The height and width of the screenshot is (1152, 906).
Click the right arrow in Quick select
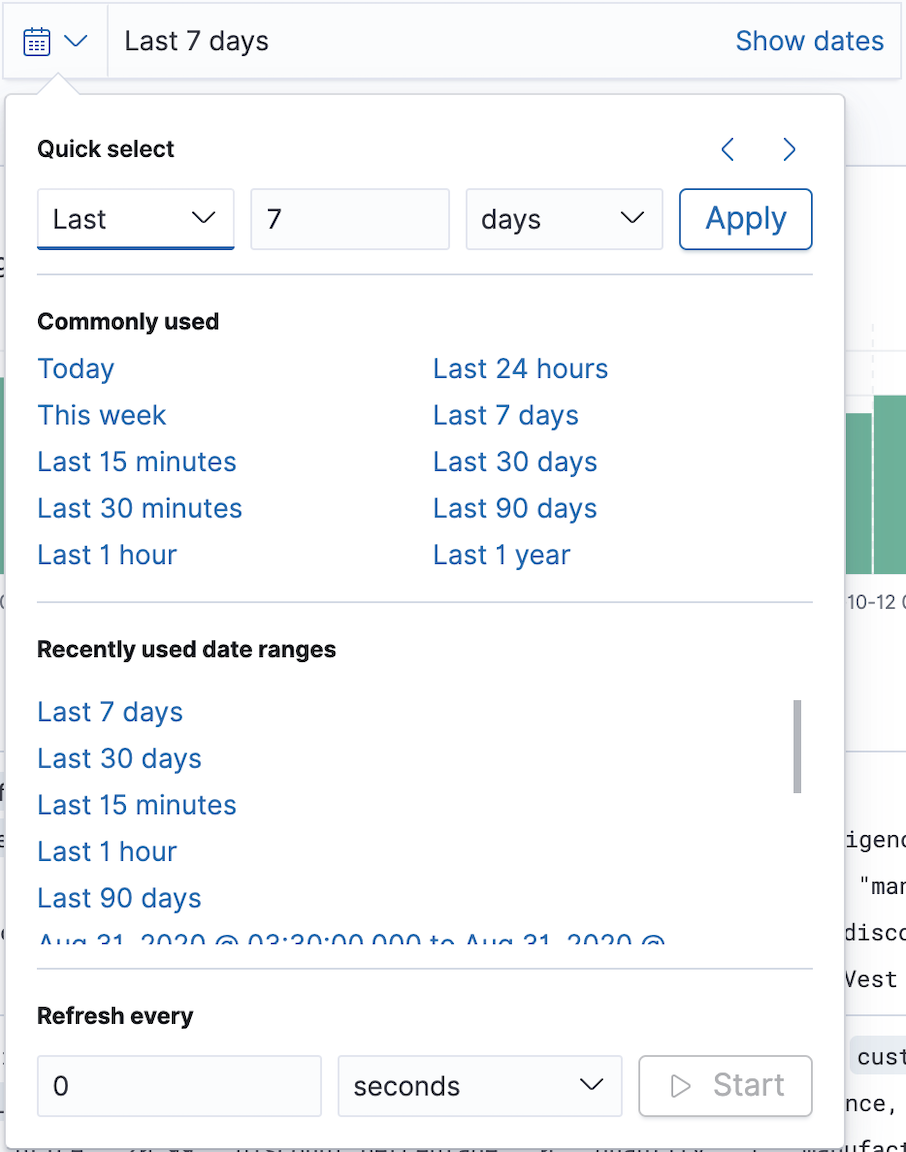tap(789, 149)
